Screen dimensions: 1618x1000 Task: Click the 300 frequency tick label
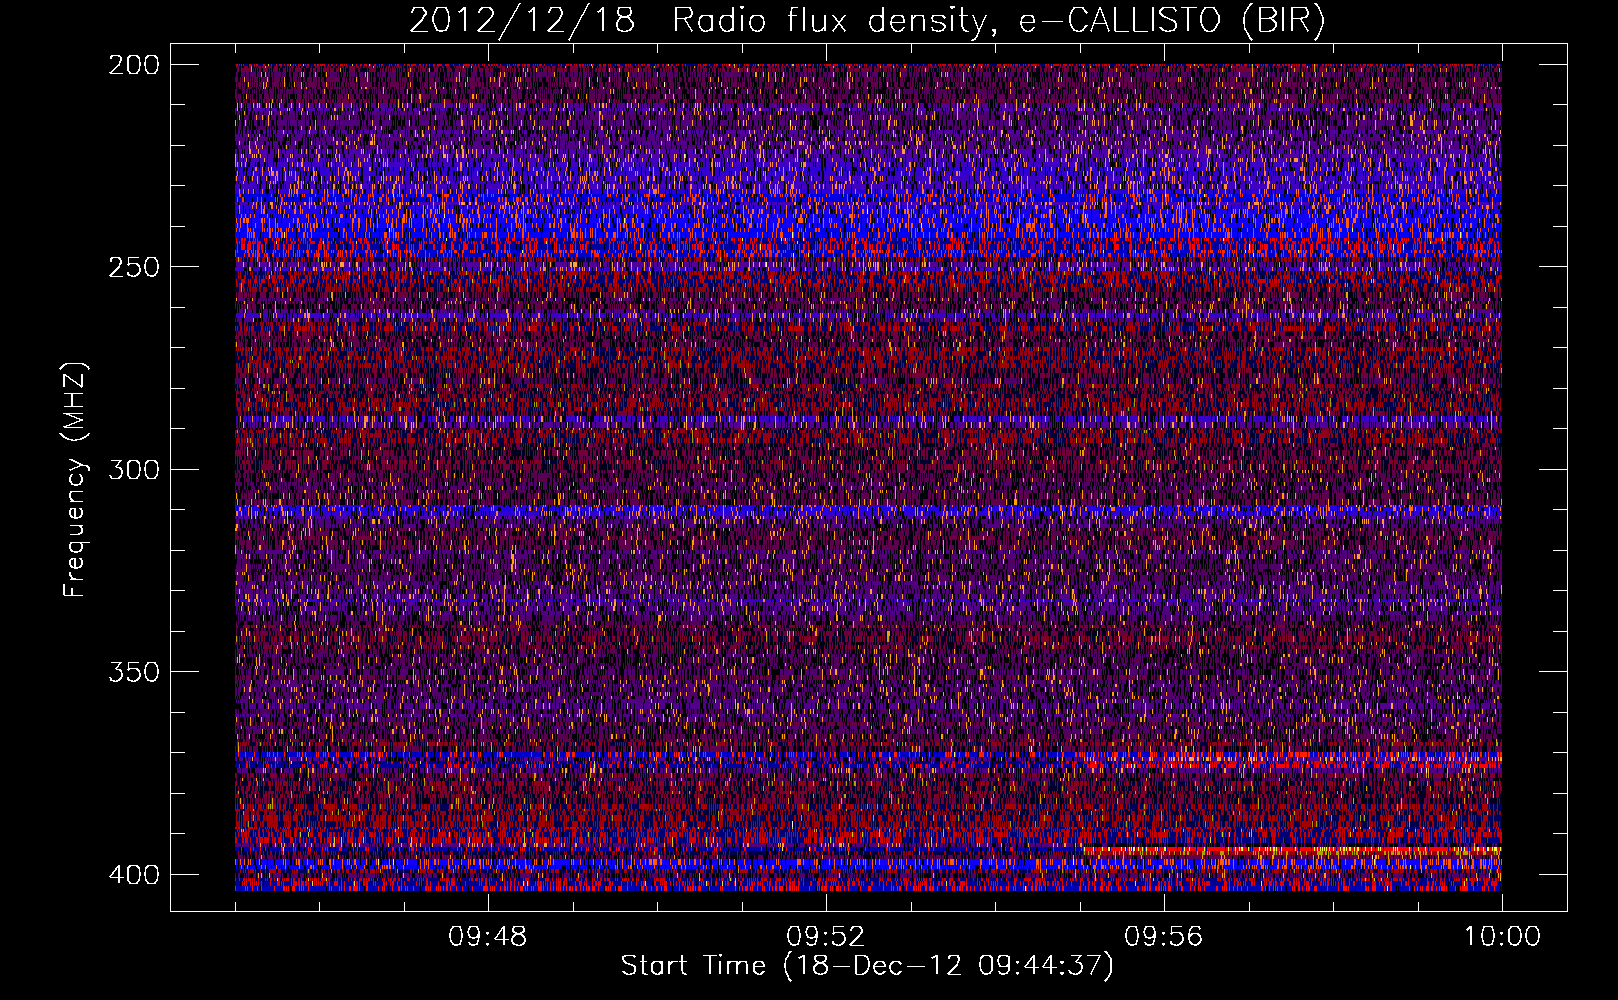[x=133, y=470]
